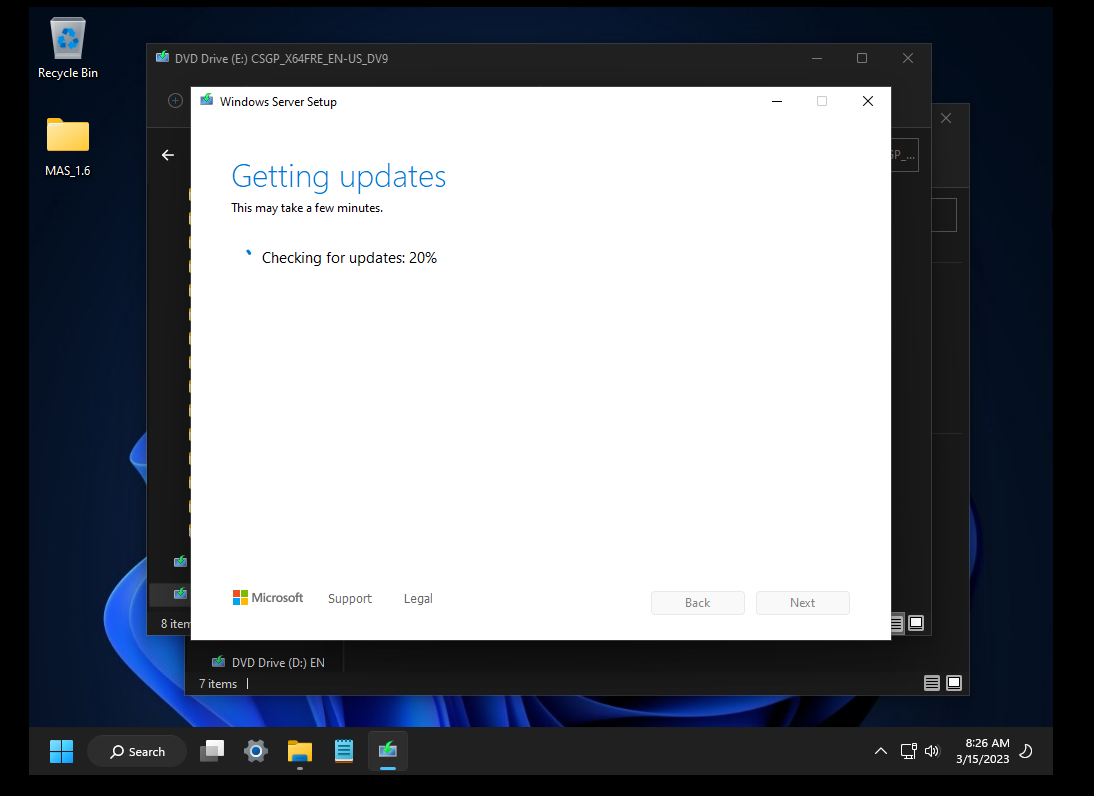Open taskbar Search box
The height and width of the screenshot is (796, 1094).
137,751
